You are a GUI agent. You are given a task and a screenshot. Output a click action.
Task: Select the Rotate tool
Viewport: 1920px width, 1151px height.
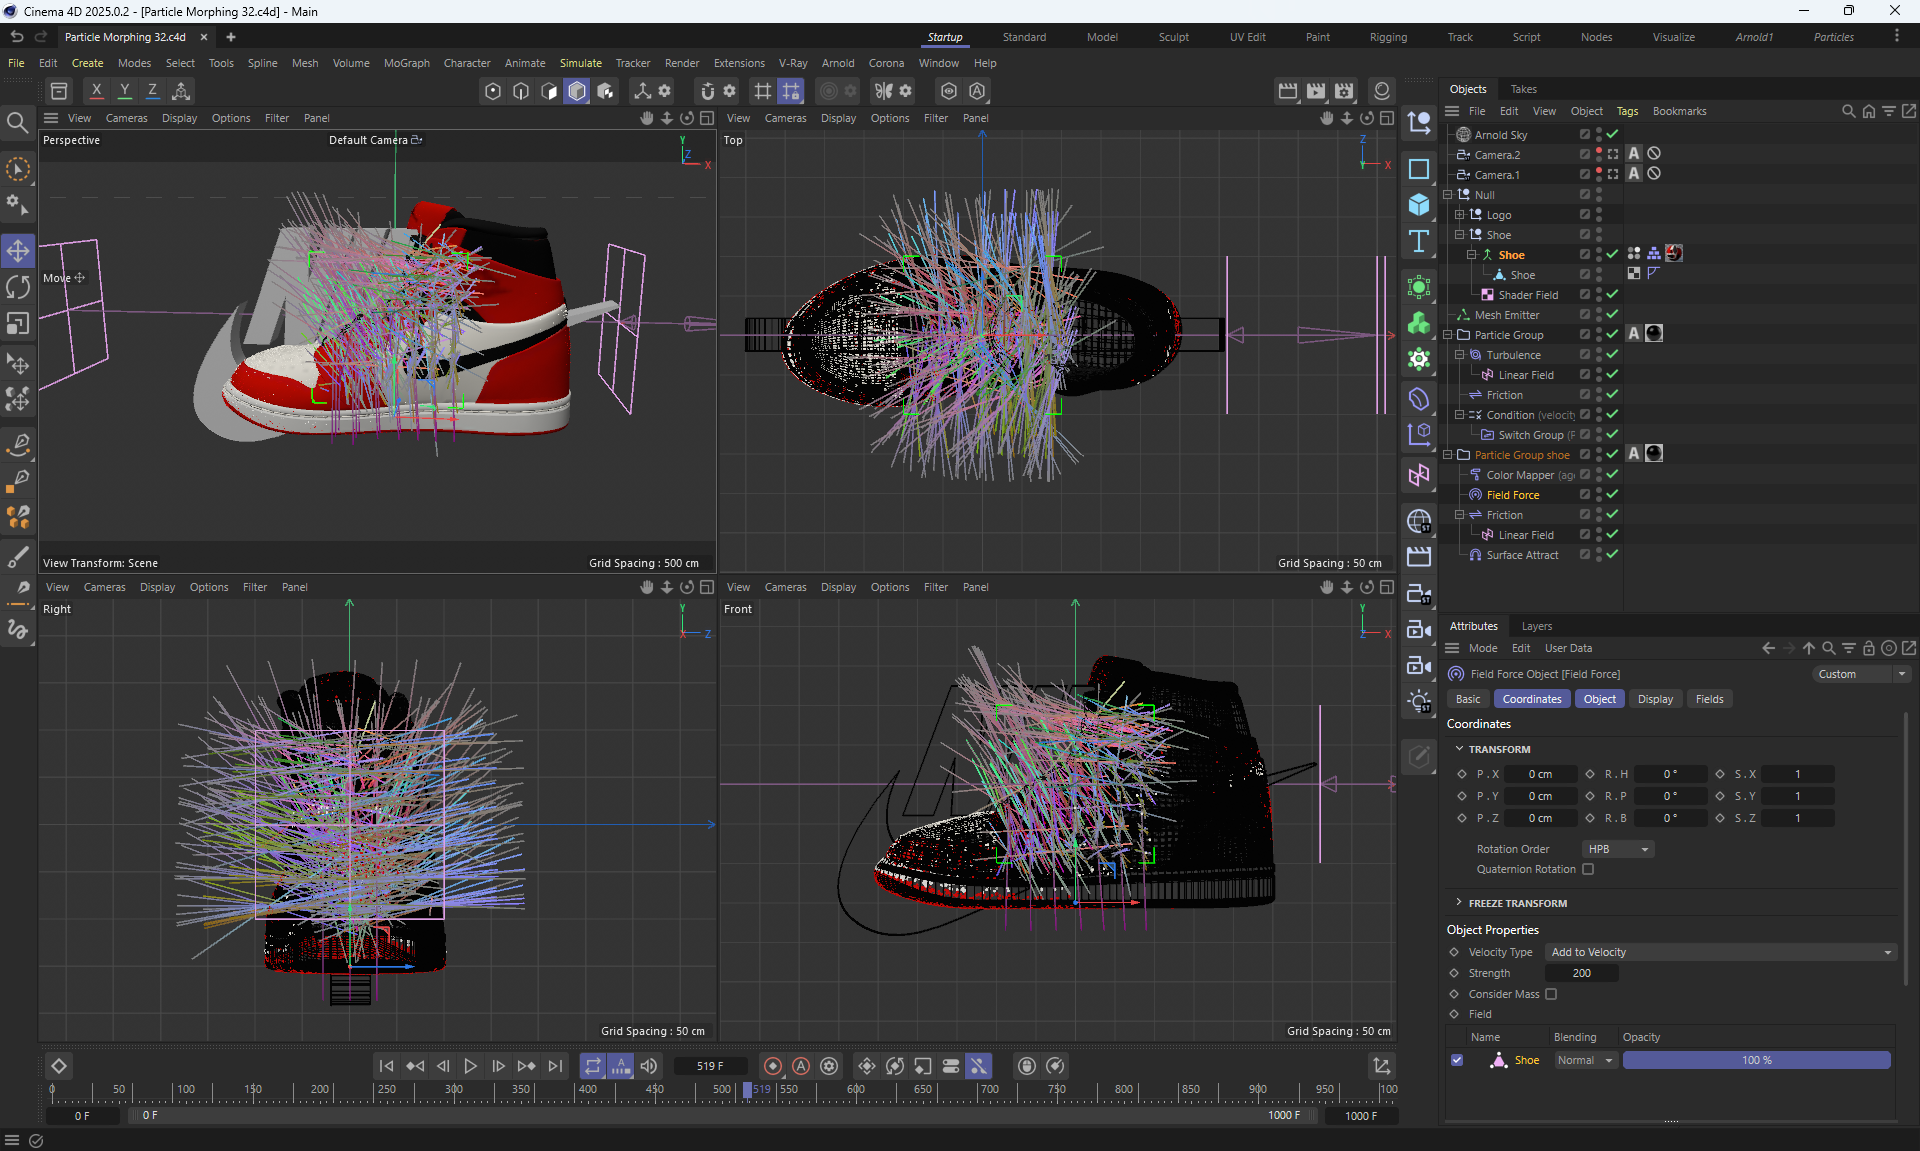[x=18, y=287]
